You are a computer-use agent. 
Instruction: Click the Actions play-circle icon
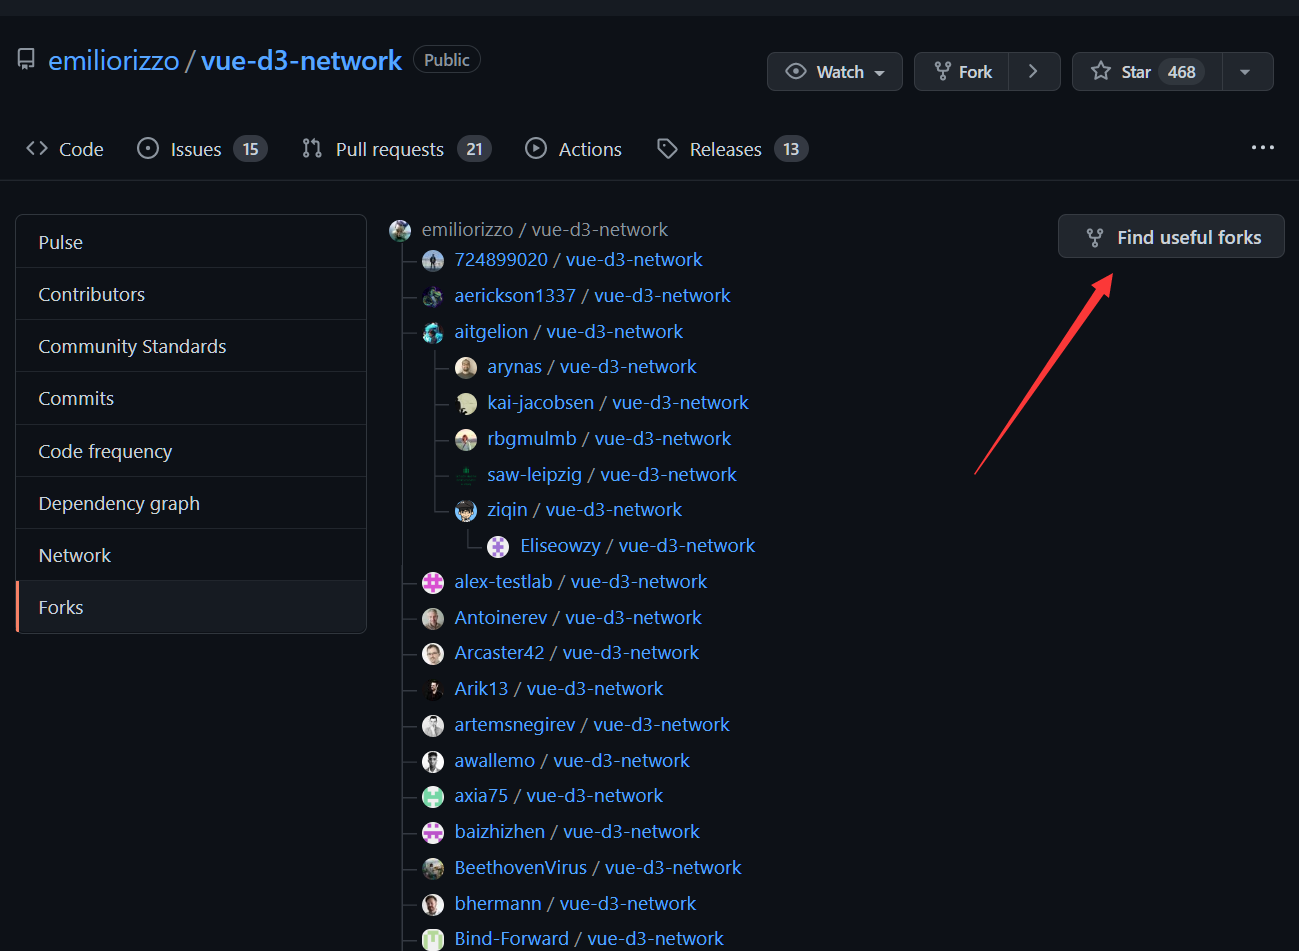(x=536, y=148)
